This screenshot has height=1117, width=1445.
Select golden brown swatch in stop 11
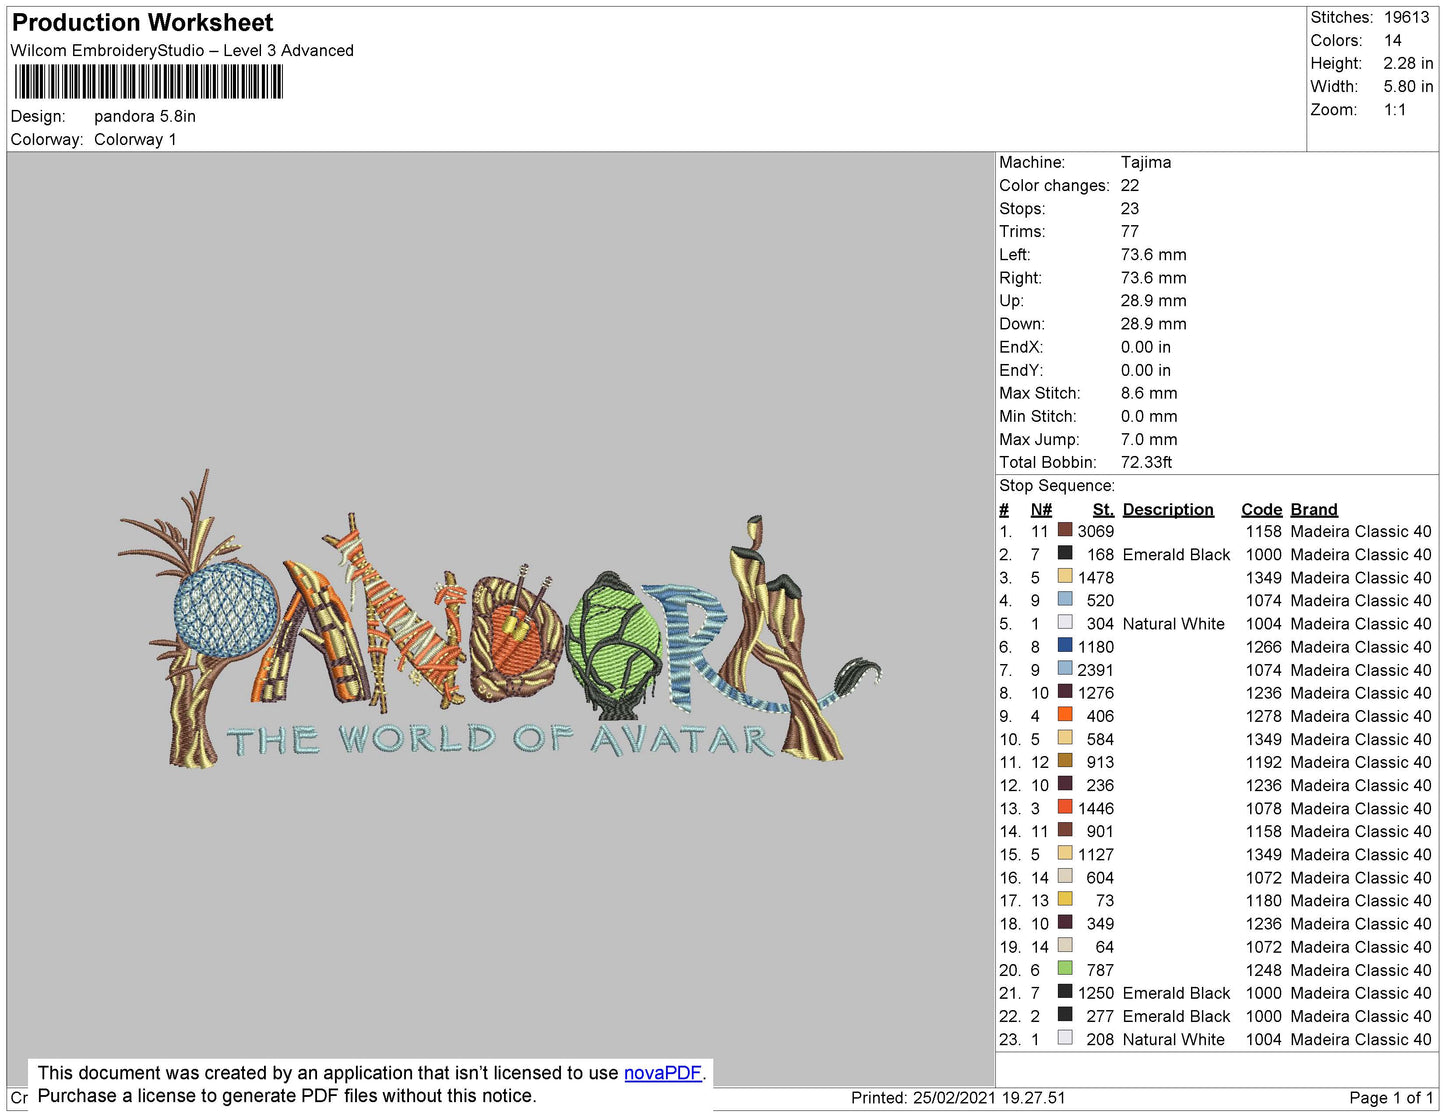click(1065, 760)
